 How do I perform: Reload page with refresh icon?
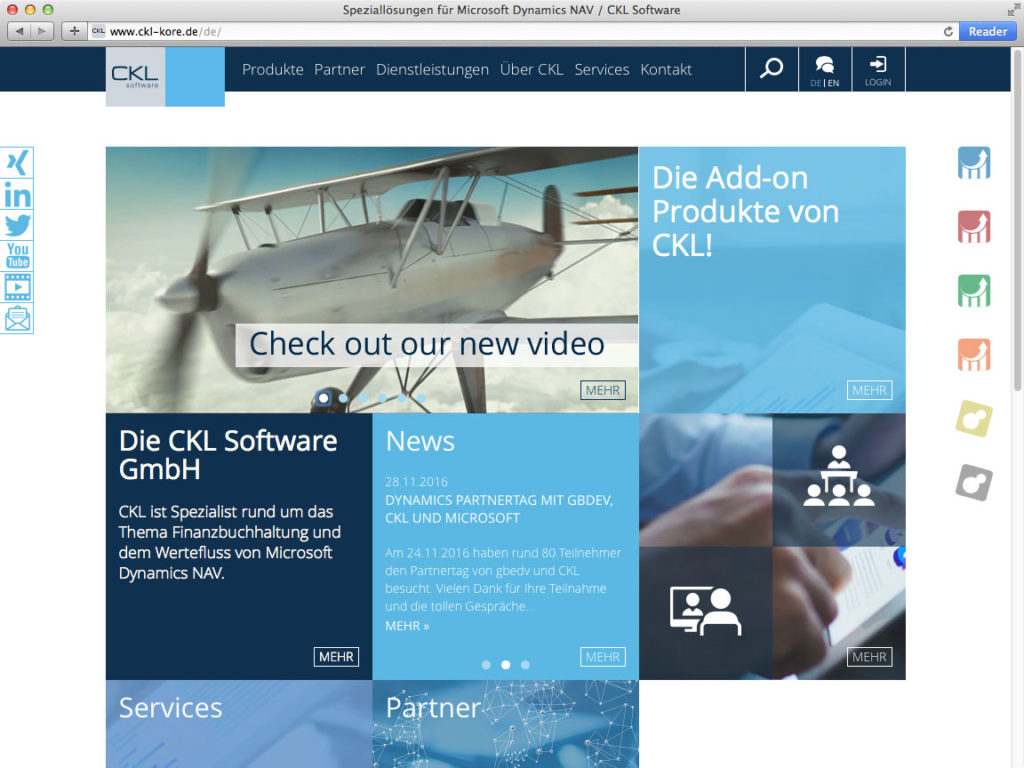coord(948,31)
